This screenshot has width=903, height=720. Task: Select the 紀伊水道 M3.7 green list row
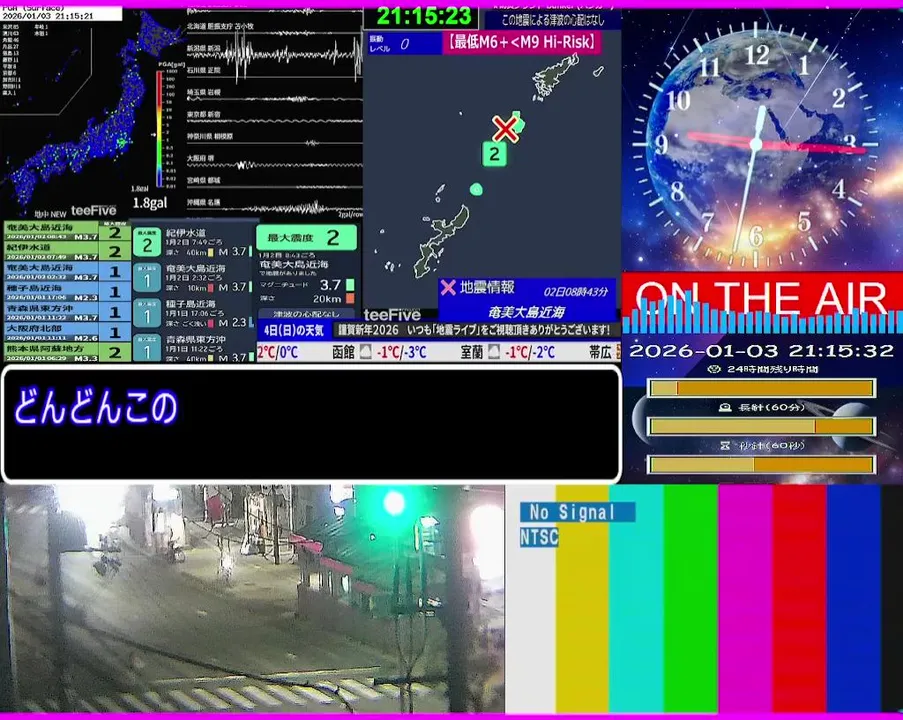(x=67, y=251)
